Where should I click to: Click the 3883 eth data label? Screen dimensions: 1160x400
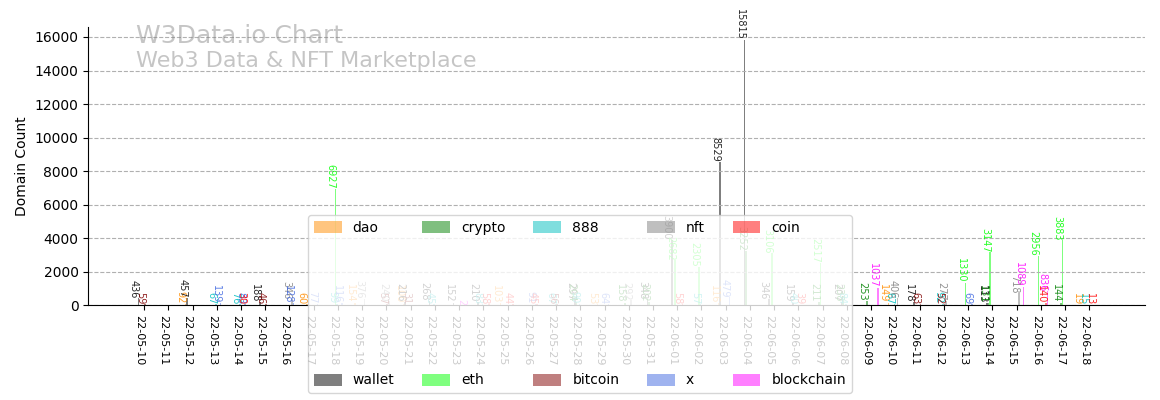point(1058,229)
